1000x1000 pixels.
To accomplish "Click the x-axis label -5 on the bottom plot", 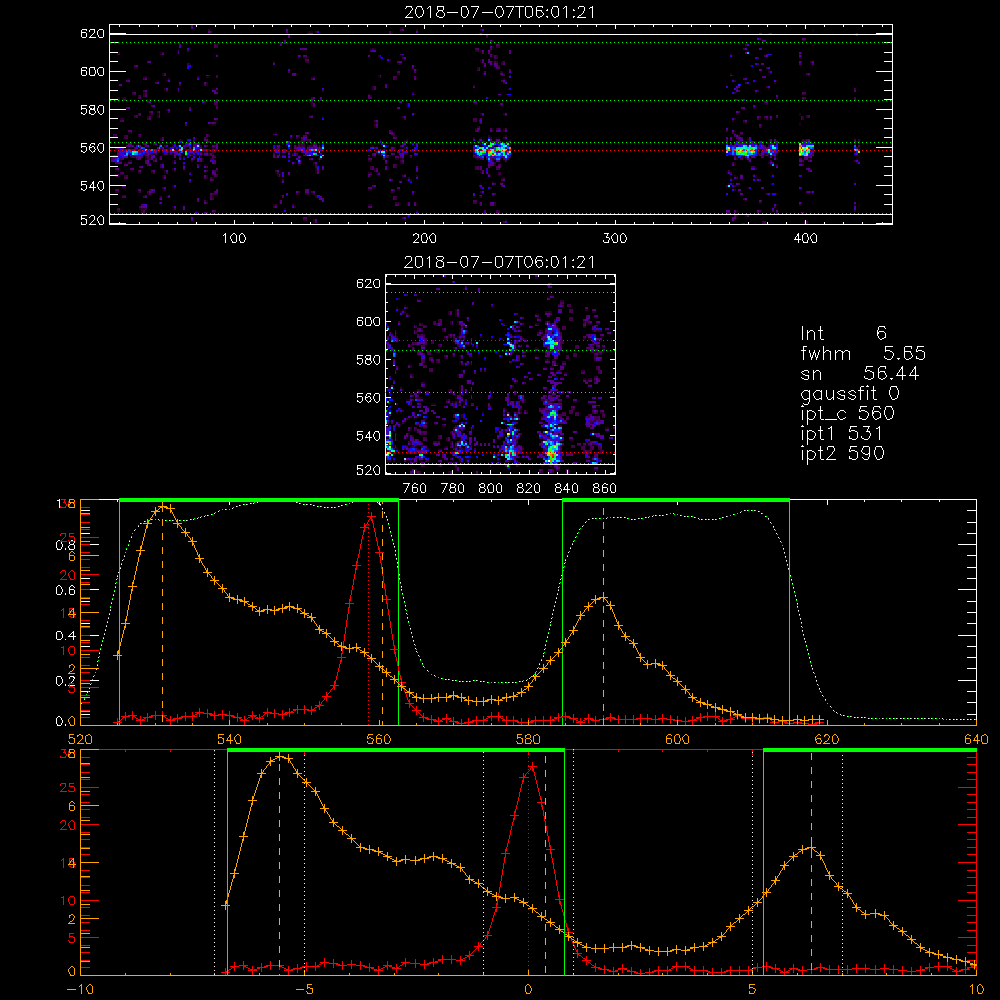I will (304, 990).
